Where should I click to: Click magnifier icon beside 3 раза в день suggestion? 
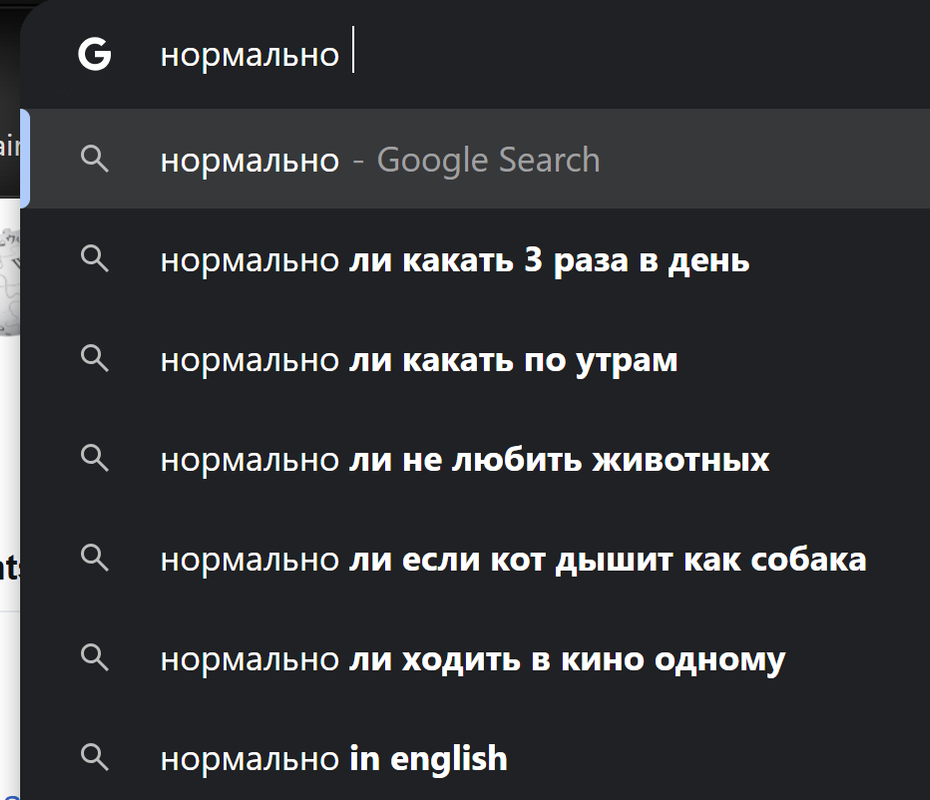(x=95, y=259)
